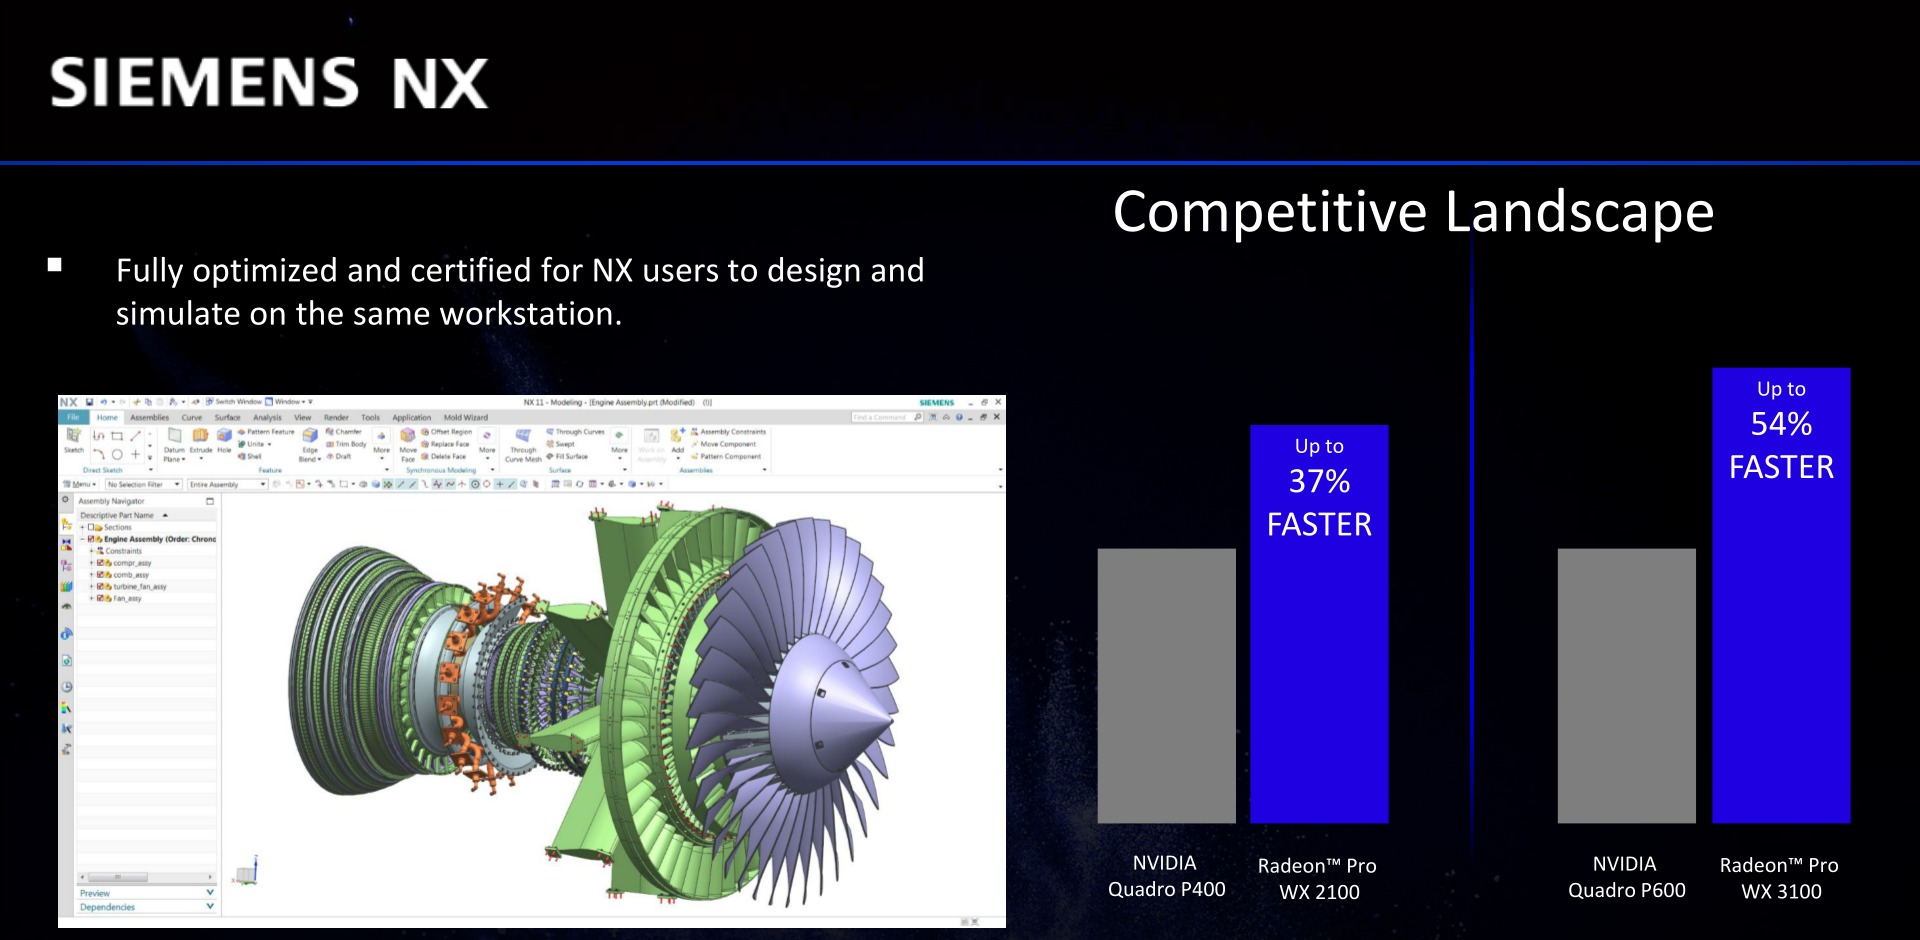Open the No Selection Filter dropdown

coord(144,484)
